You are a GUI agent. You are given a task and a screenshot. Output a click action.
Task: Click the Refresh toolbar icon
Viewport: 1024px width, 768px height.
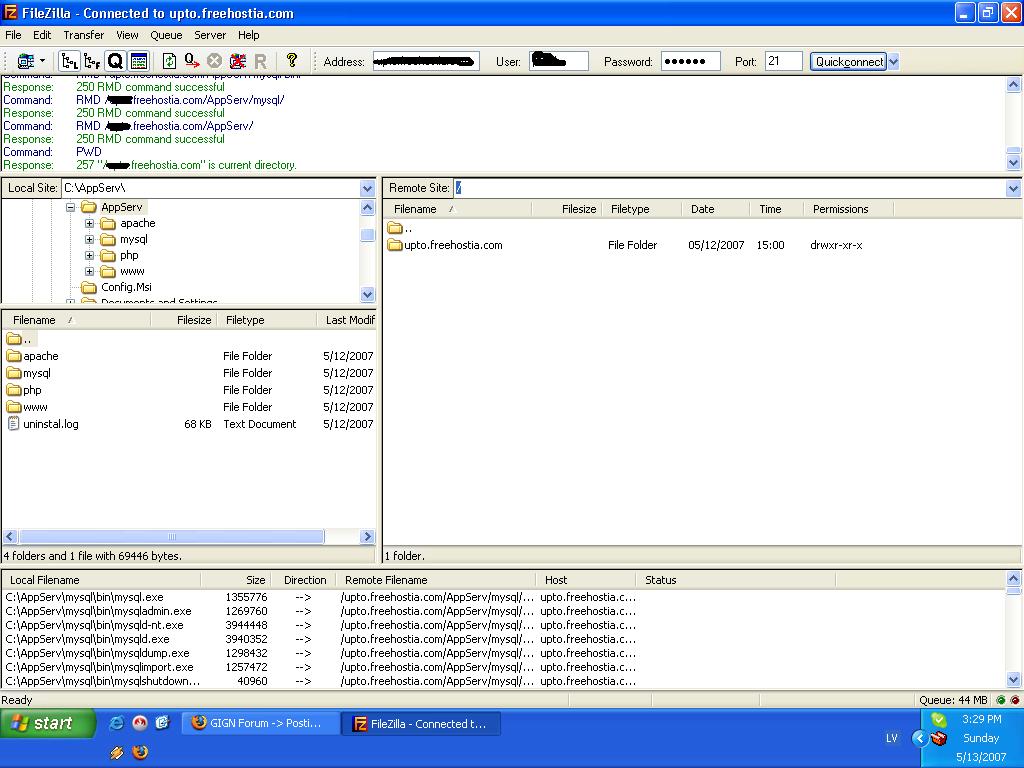click(x=169, y=61)
